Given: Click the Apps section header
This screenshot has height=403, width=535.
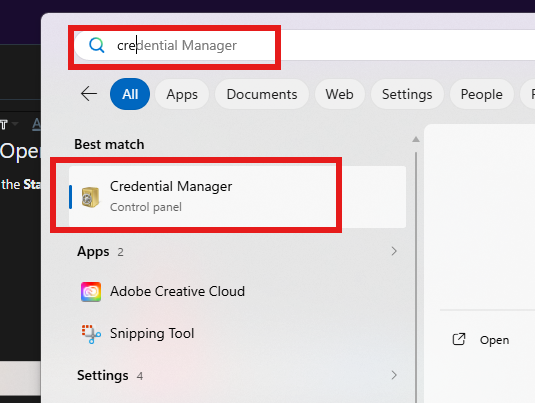Looking at the screenshot, I should [x=93, y=252].
